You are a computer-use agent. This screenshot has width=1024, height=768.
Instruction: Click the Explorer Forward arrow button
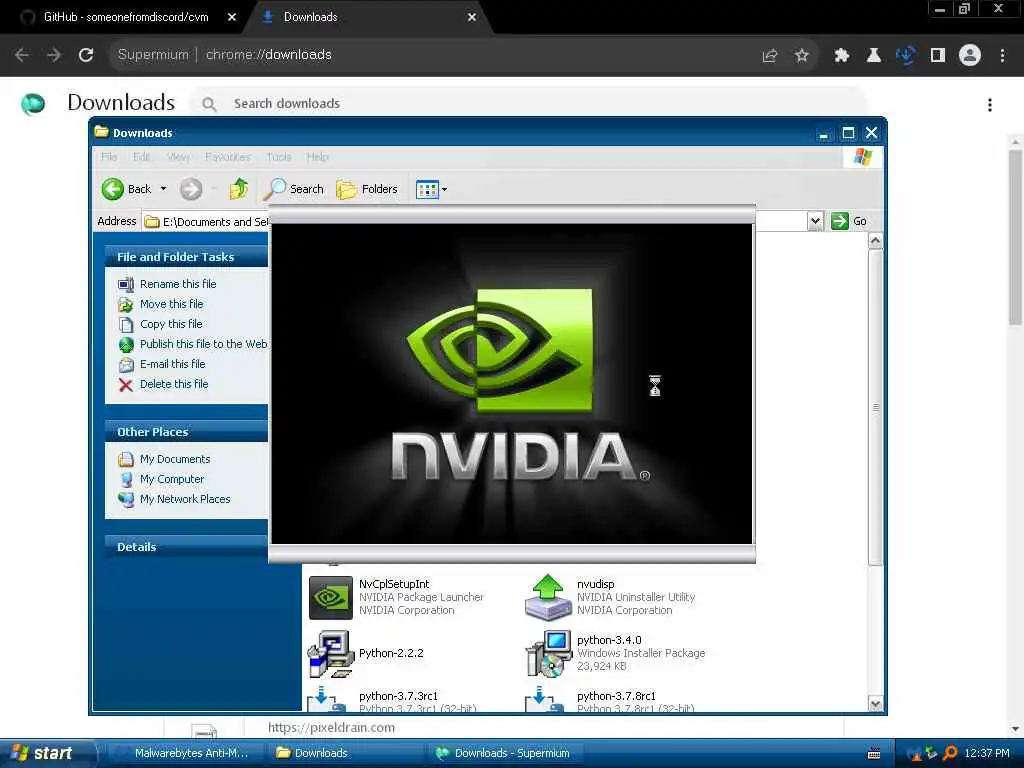point(191,189)
